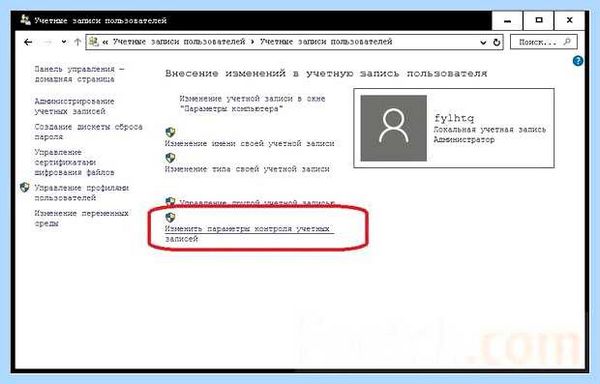Viewport: 600px width, 384px height.
Task: Click shield icon above Изменение типа link
Action: (x=170, y=158)
